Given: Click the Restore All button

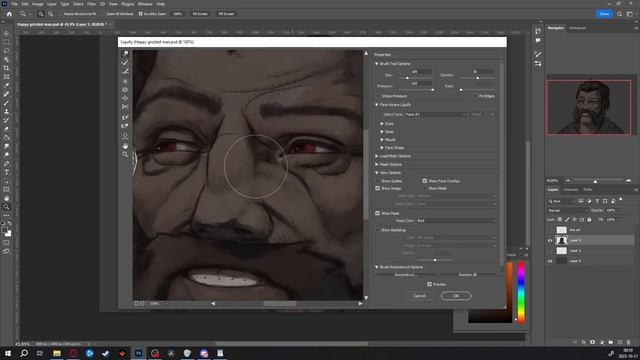Looking at the screenshot, I should pos(468,275).
